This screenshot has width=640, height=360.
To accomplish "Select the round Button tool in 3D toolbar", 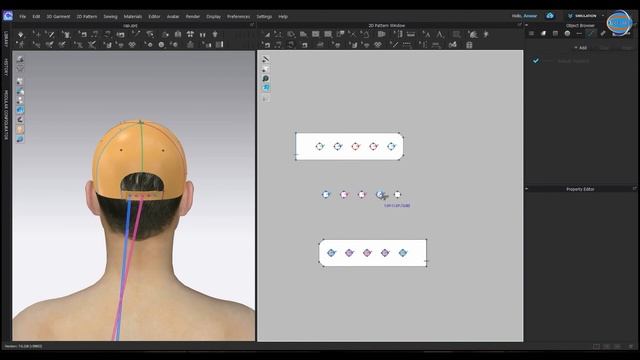I will 161,44.
